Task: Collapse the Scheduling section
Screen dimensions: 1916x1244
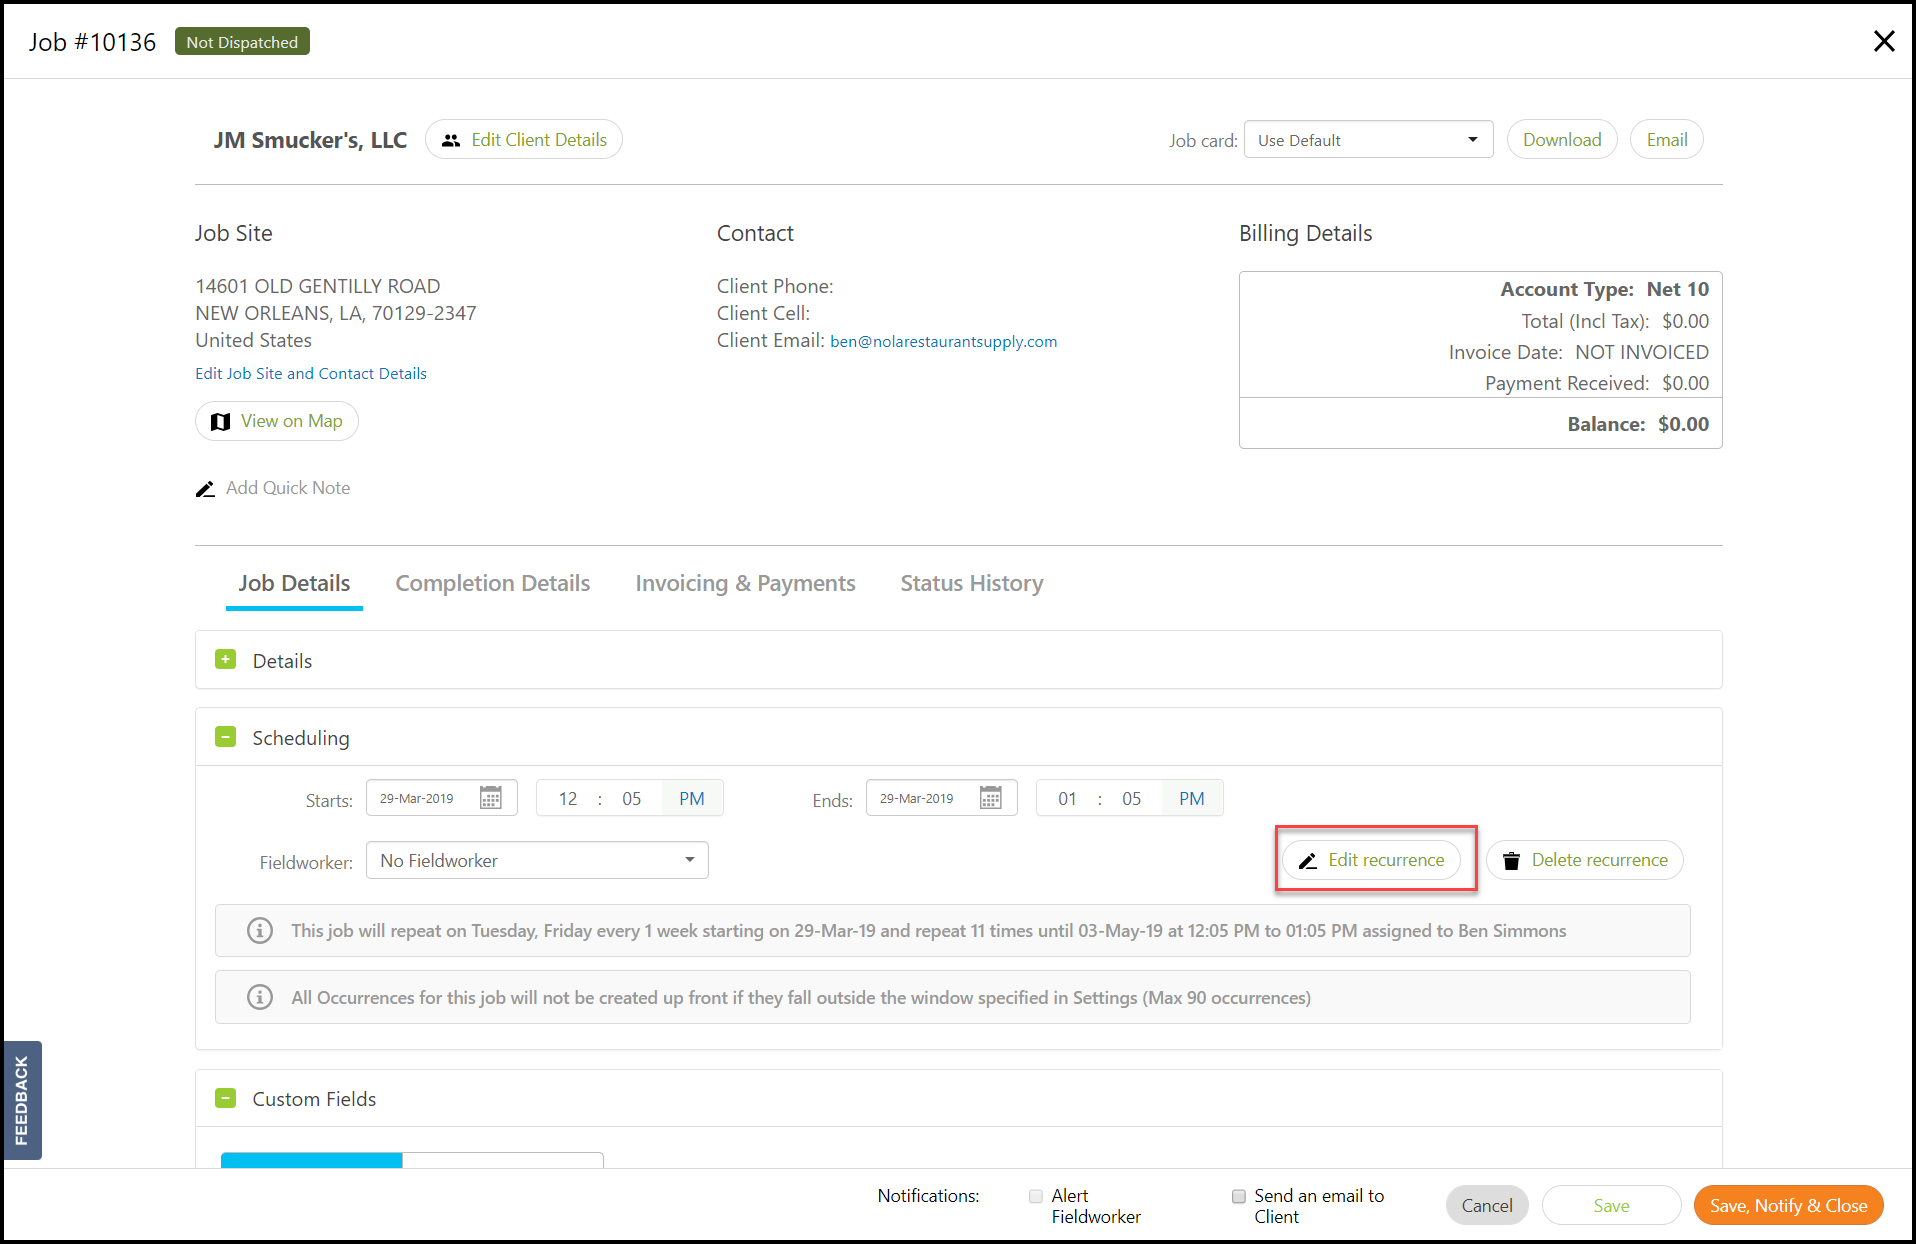Action: click(x=226, y=737)
